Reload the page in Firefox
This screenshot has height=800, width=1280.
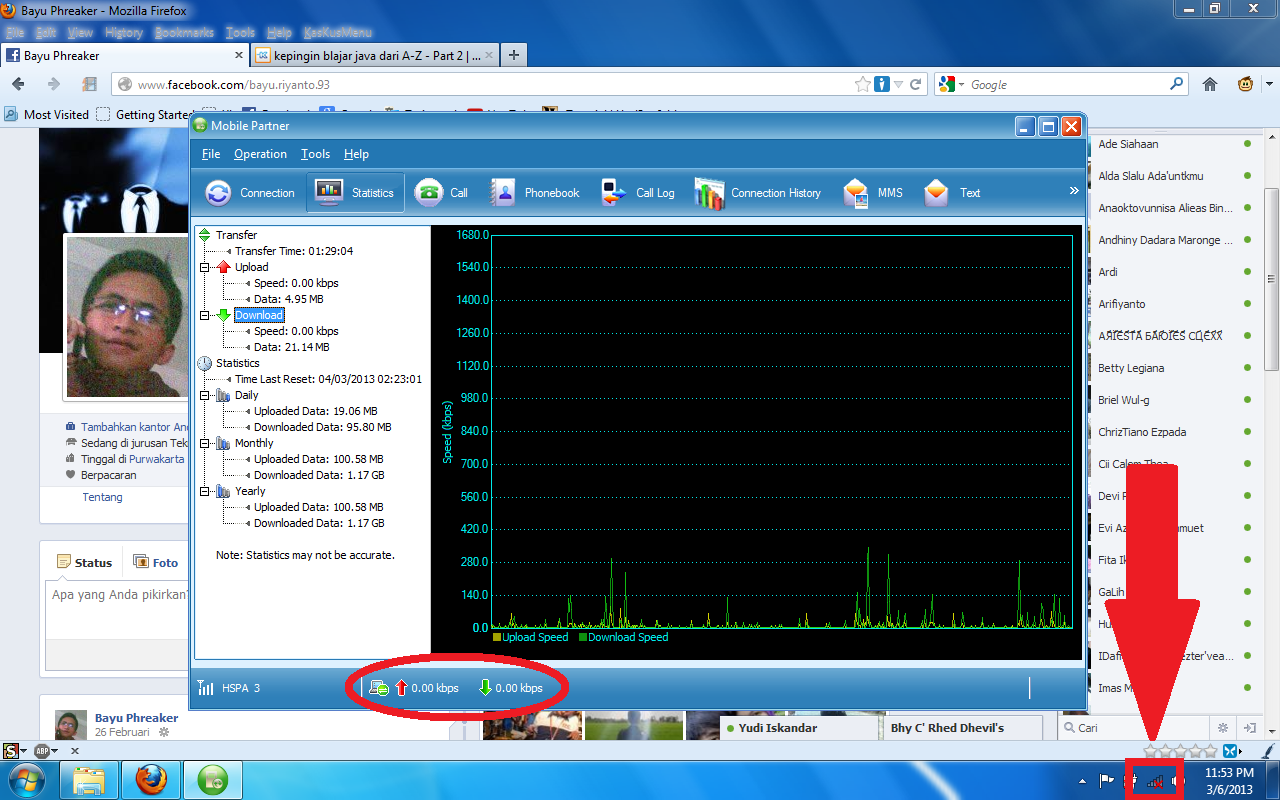915,85
